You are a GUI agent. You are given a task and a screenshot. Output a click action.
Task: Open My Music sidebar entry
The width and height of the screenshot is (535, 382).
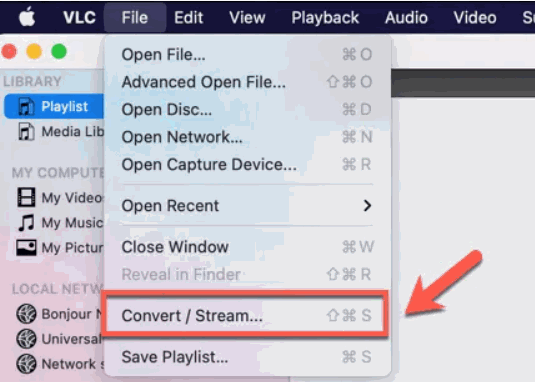pos(54,222)
